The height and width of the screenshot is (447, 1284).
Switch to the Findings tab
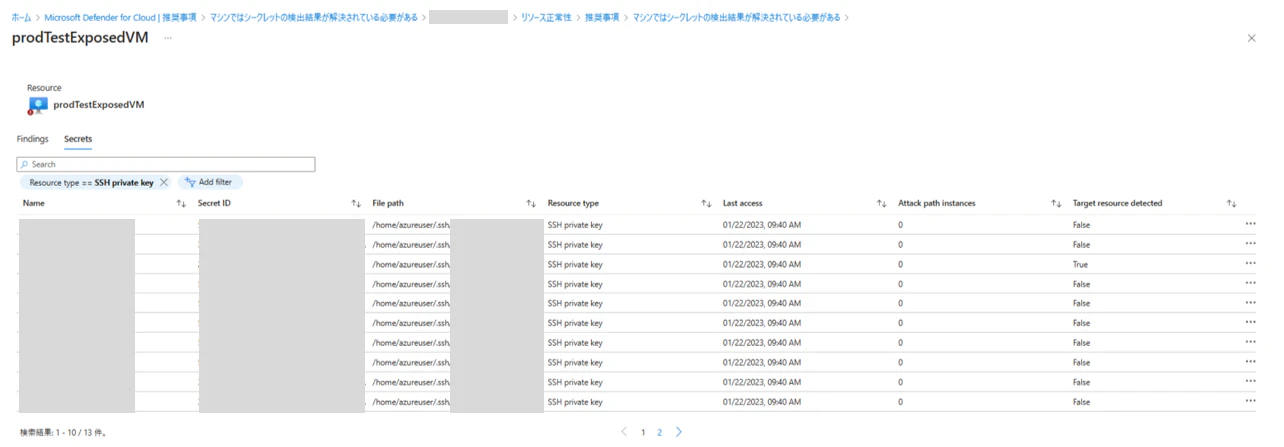32,138
